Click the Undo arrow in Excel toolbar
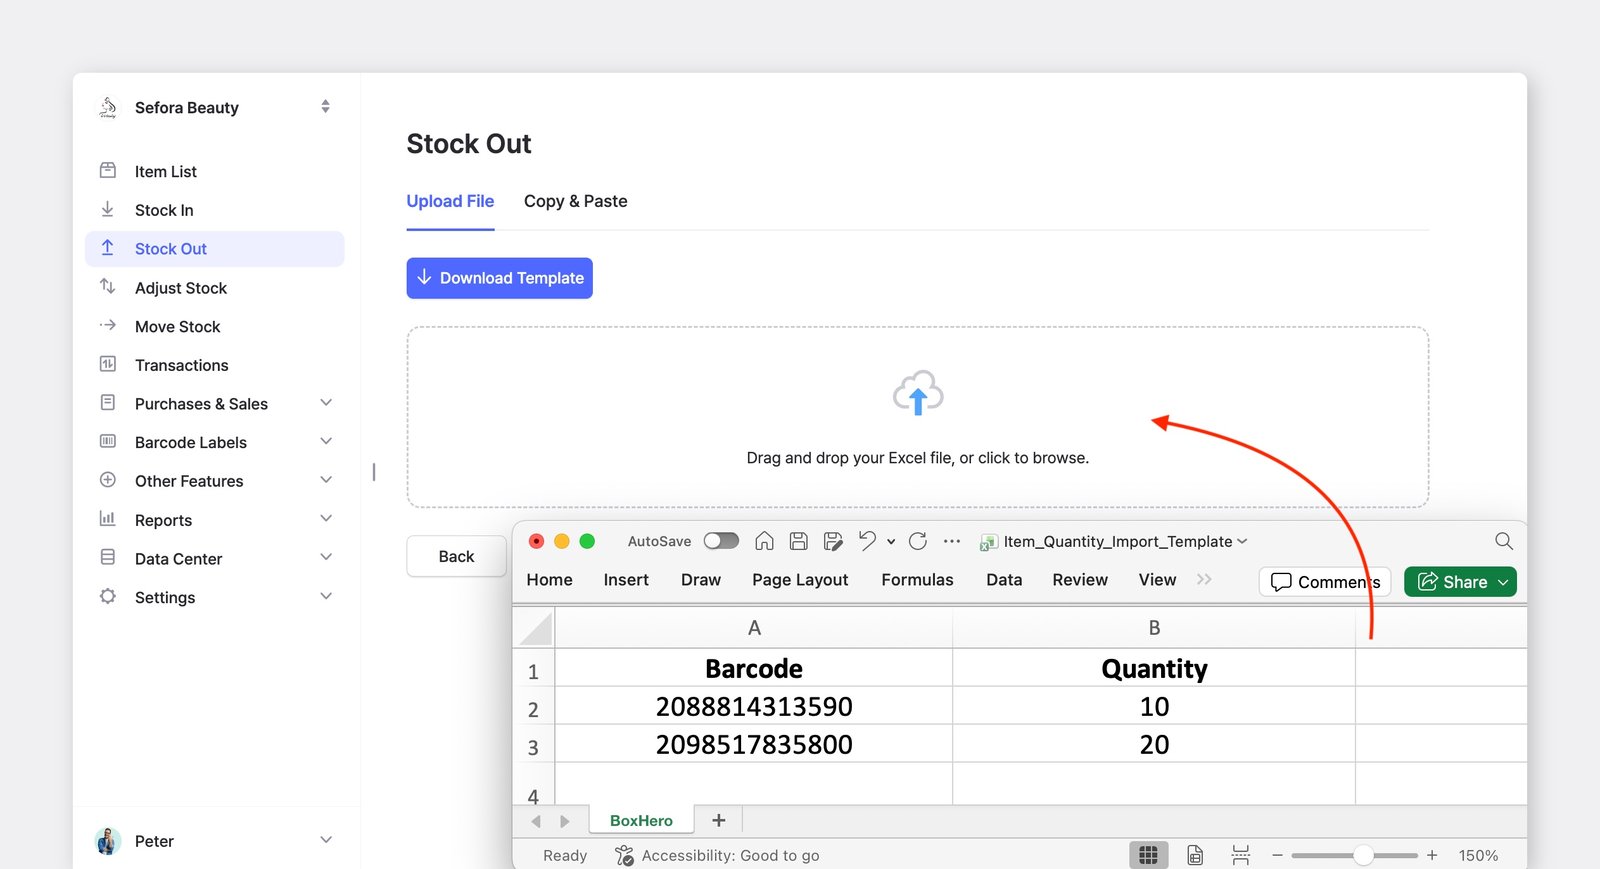Image resolution: width=1600 pixels, height=869 pixels. click(x=867, y=541)
